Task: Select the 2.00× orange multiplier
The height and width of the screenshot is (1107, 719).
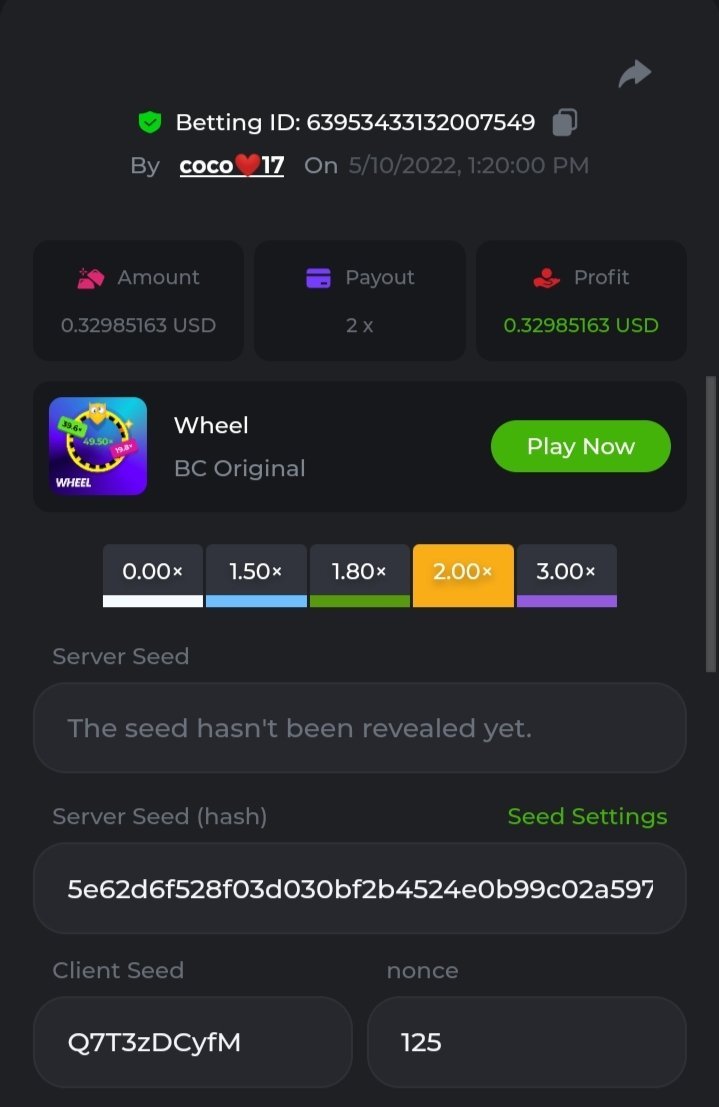Action: (x=463, y=574)
